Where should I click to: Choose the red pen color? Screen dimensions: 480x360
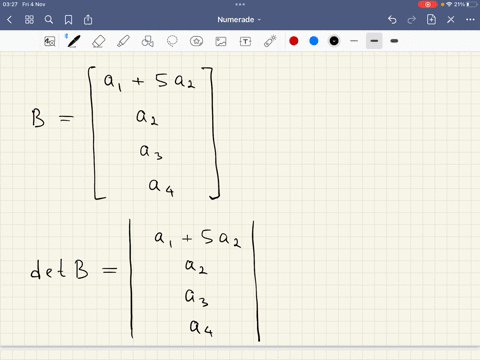click(294, 41)
